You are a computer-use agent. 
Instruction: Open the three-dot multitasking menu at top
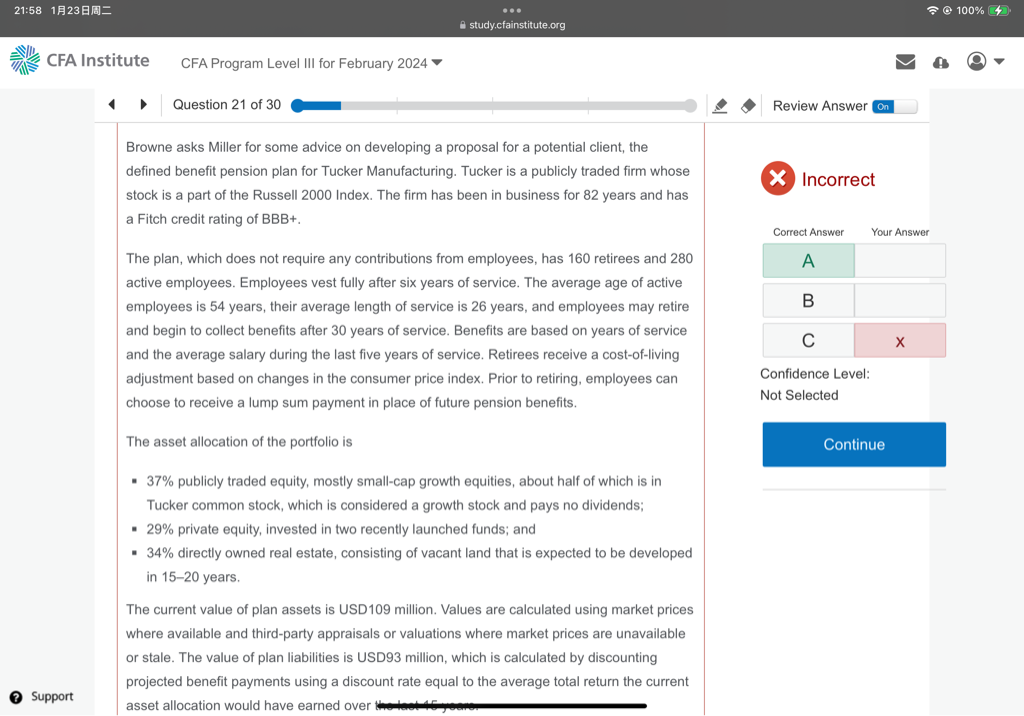512,10
